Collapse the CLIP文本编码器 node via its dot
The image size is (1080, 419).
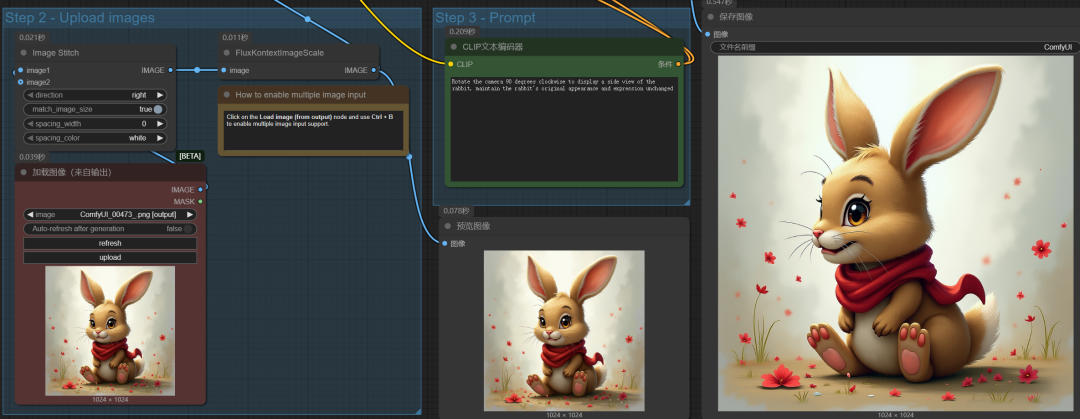point(454,47)
